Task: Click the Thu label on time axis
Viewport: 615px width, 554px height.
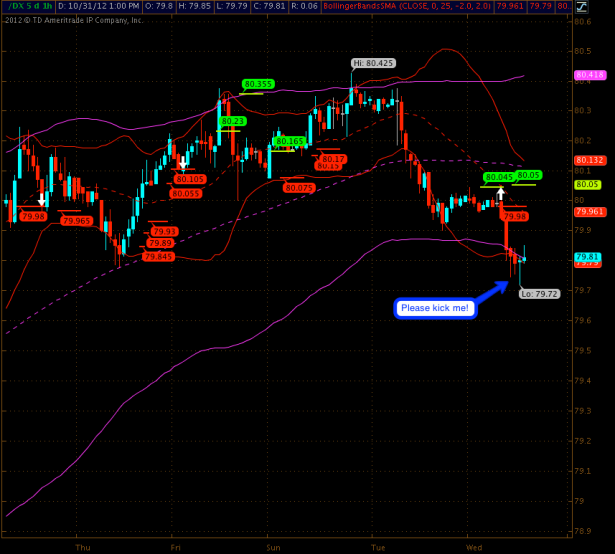Action: [x=82, y=547]
